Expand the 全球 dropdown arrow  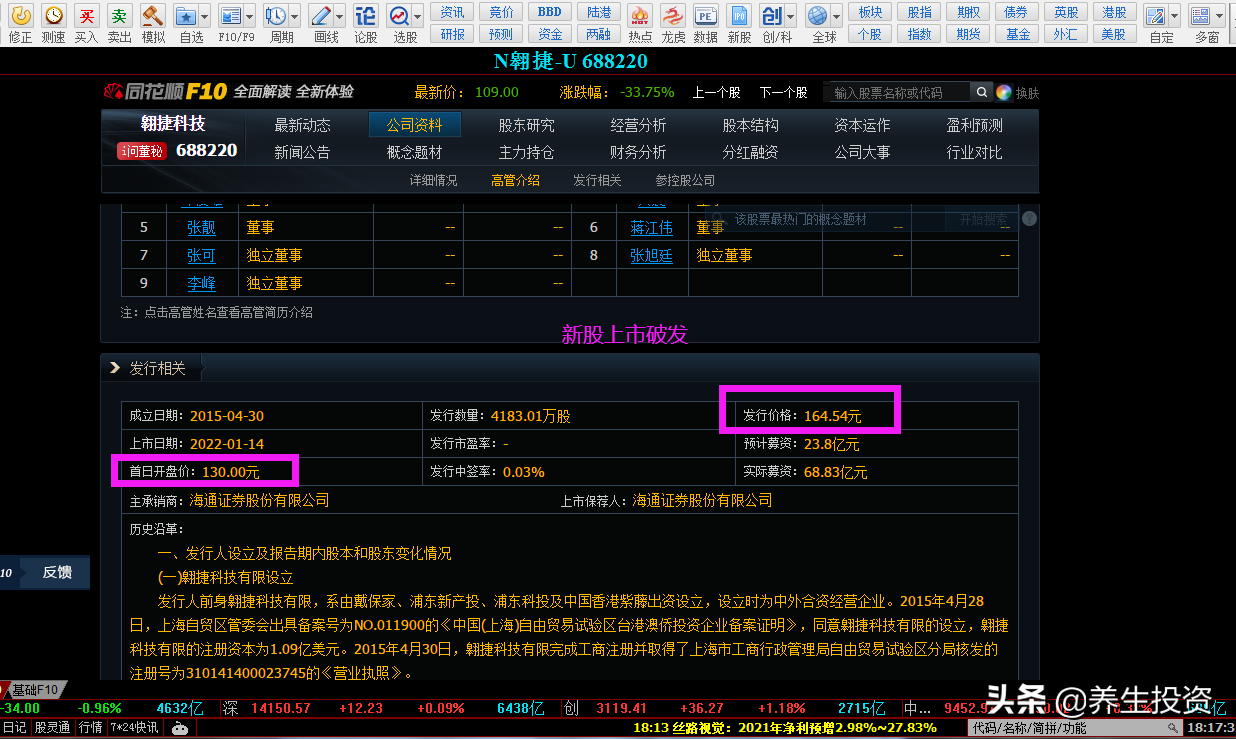point(836,17)
